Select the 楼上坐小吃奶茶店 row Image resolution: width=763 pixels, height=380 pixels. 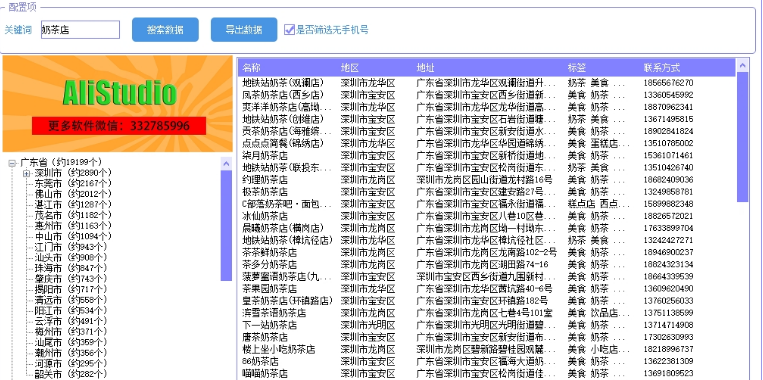[x=487, y=349]
